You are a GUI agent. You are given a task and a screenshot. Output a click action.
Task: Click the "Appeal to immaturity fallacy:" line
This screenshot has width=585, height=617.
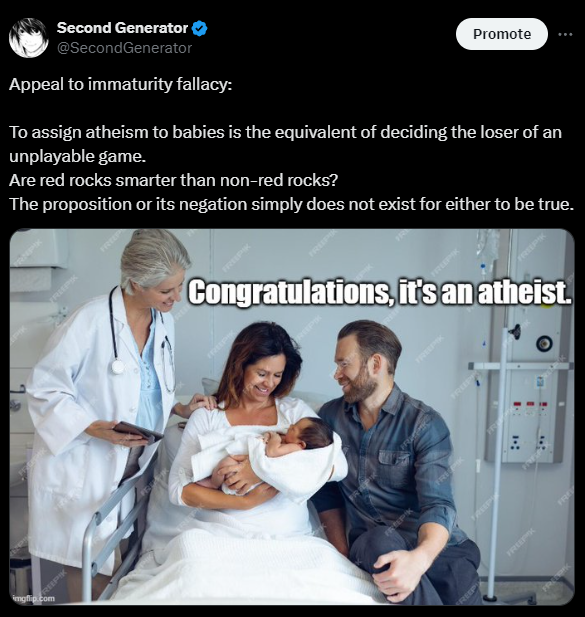click(x=120, y=85)
